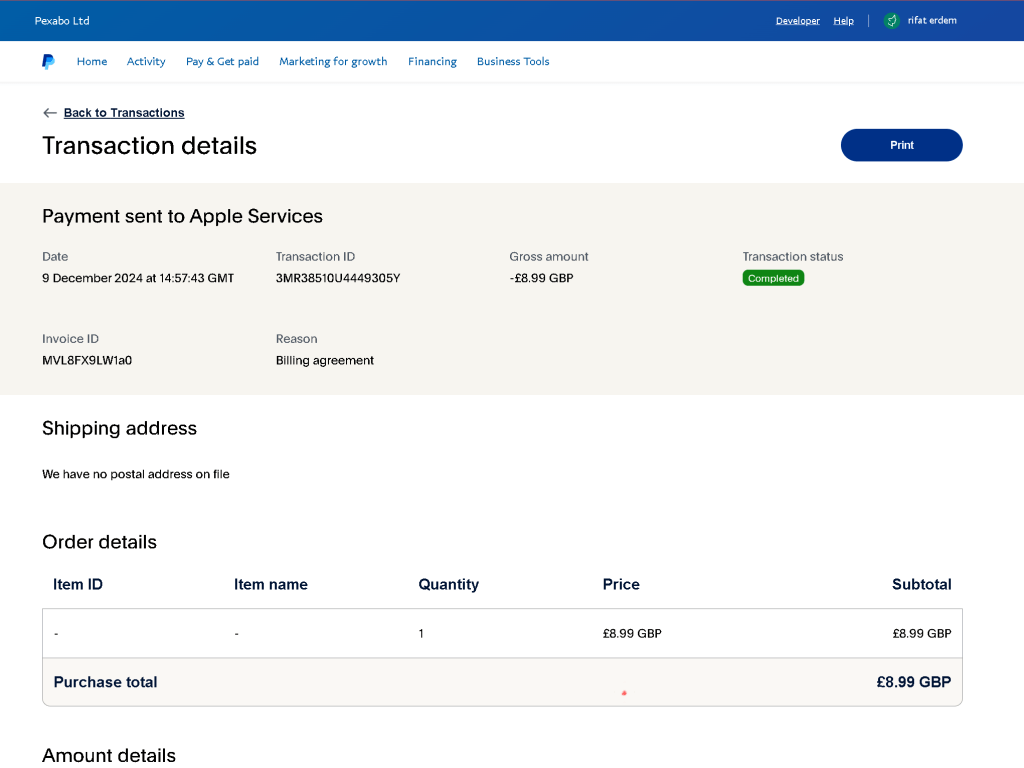
Task: Click the Subtotal column header
Action: click(921, 584)
